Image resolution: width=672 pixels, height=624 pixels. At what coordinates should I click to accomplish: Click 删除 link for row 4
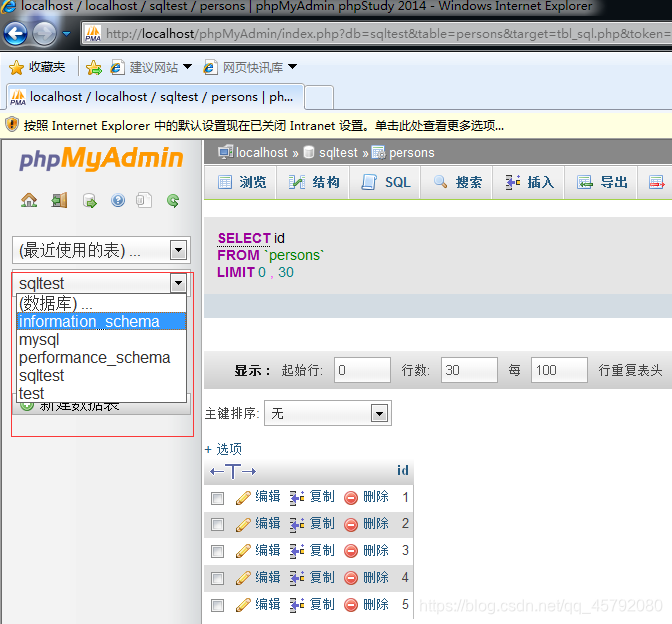376,578
